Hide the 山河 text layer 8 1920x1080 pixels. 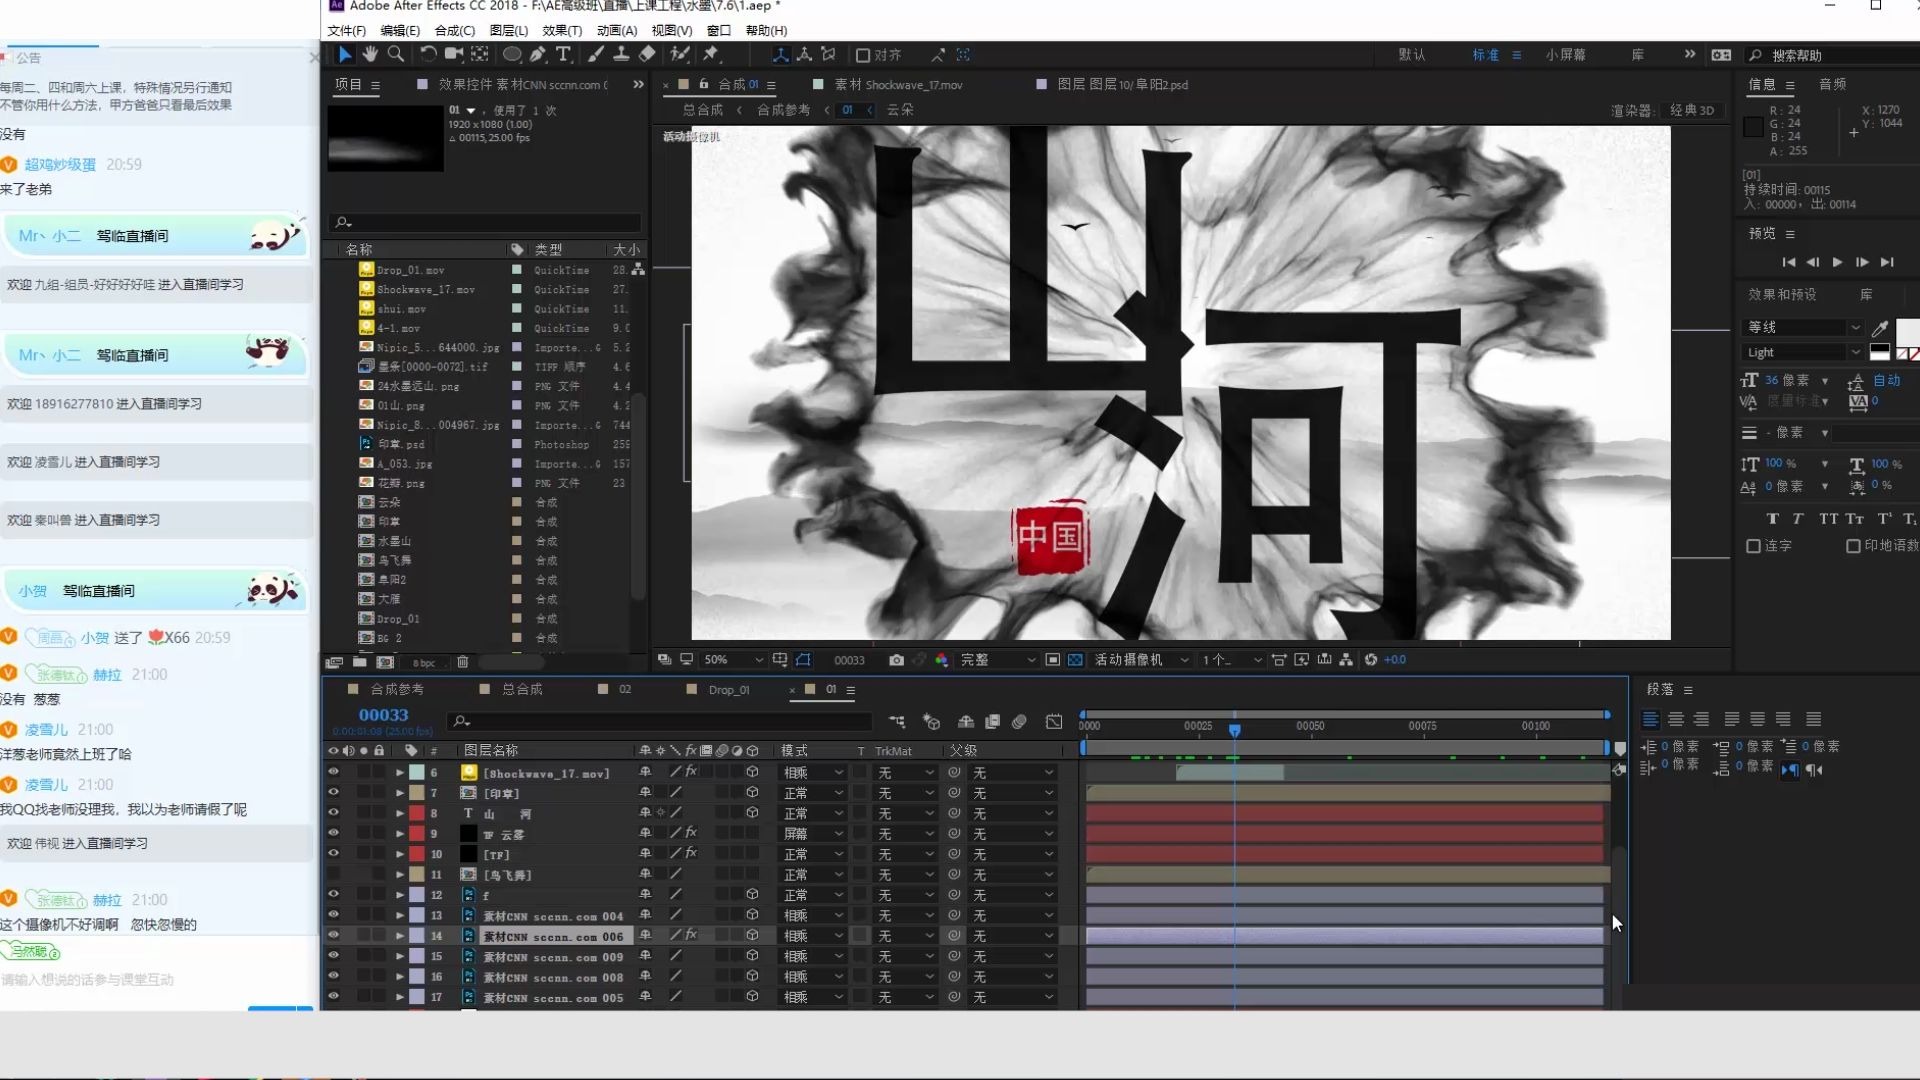(333, 813)
